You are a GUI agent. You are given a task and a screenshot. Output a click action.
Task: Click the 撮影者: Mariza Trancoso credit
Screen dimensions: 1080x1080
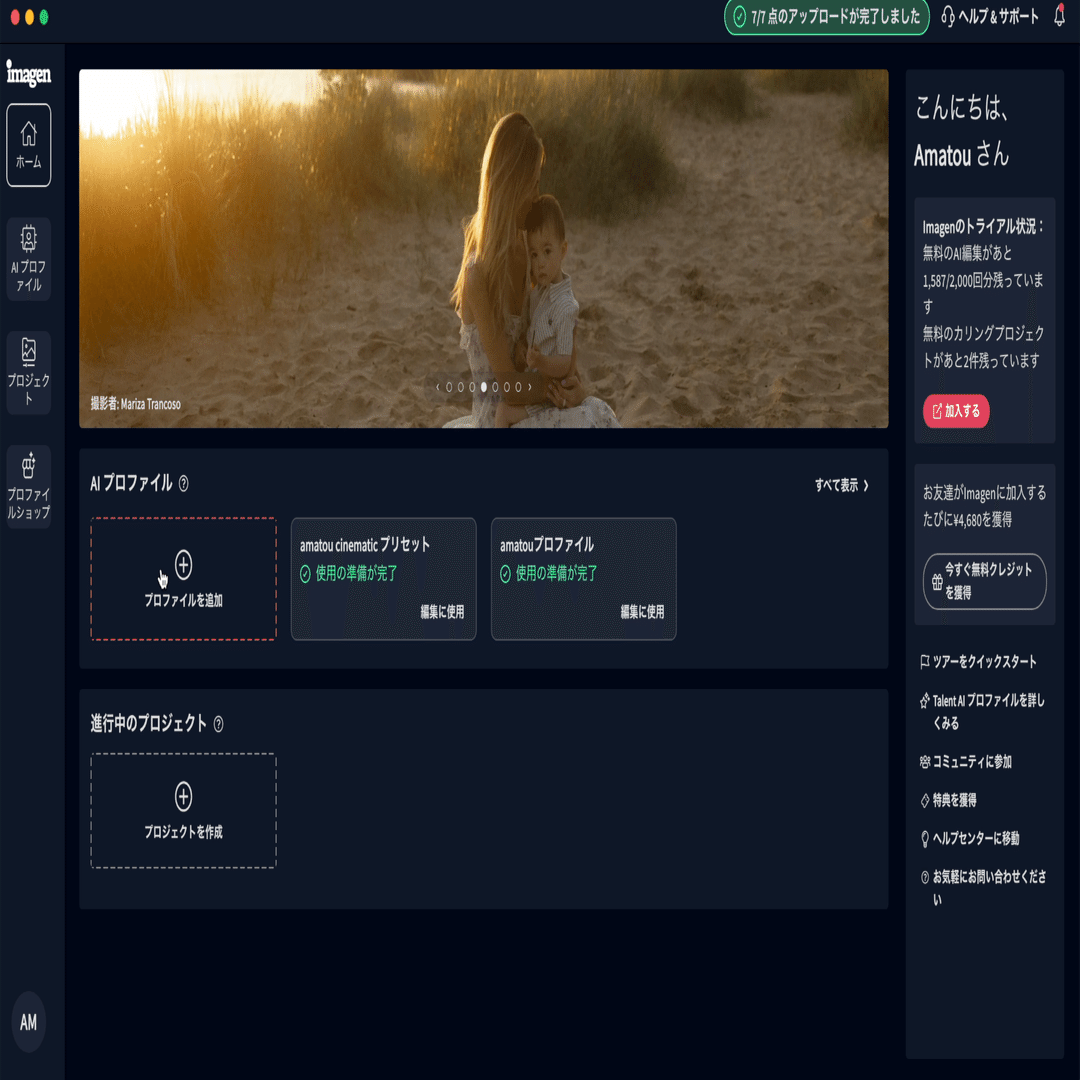pyautogui.click(x=136, y=404)
